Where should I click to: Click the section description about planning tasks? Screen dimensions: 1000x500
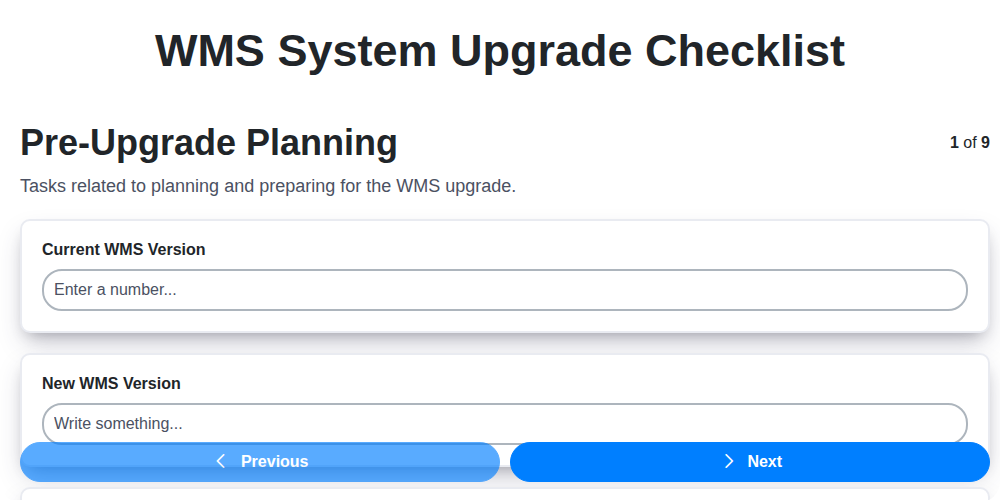268,186
